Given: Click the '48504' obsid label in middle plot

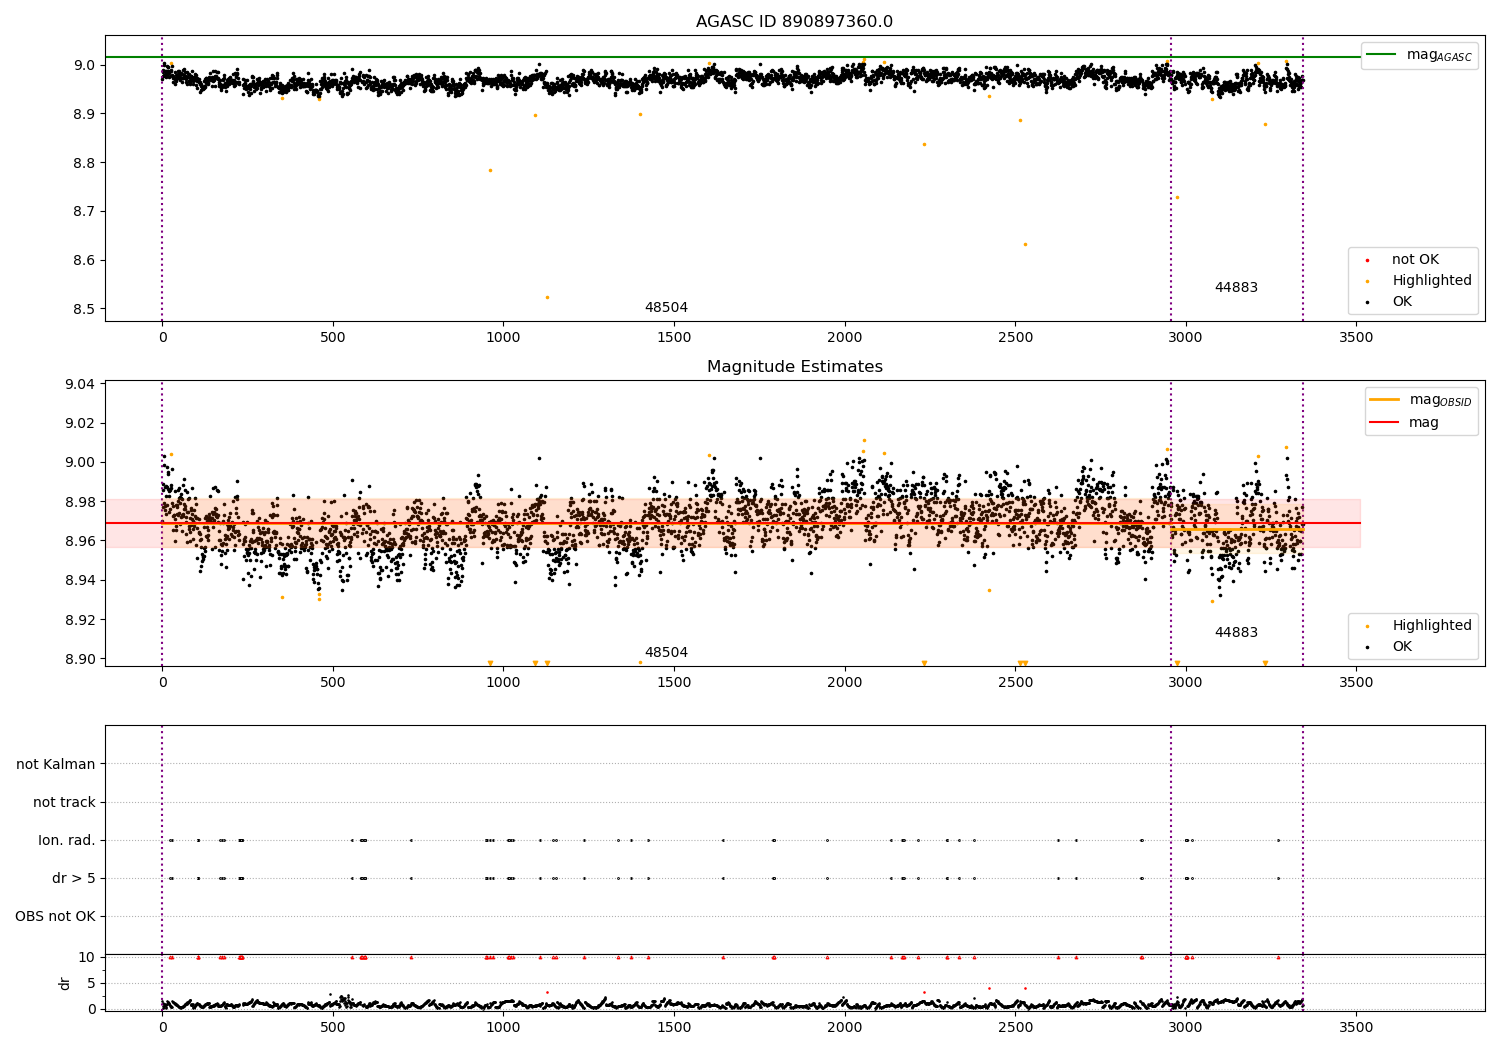Looking at the screenshot, I should (x=666, y=653).
